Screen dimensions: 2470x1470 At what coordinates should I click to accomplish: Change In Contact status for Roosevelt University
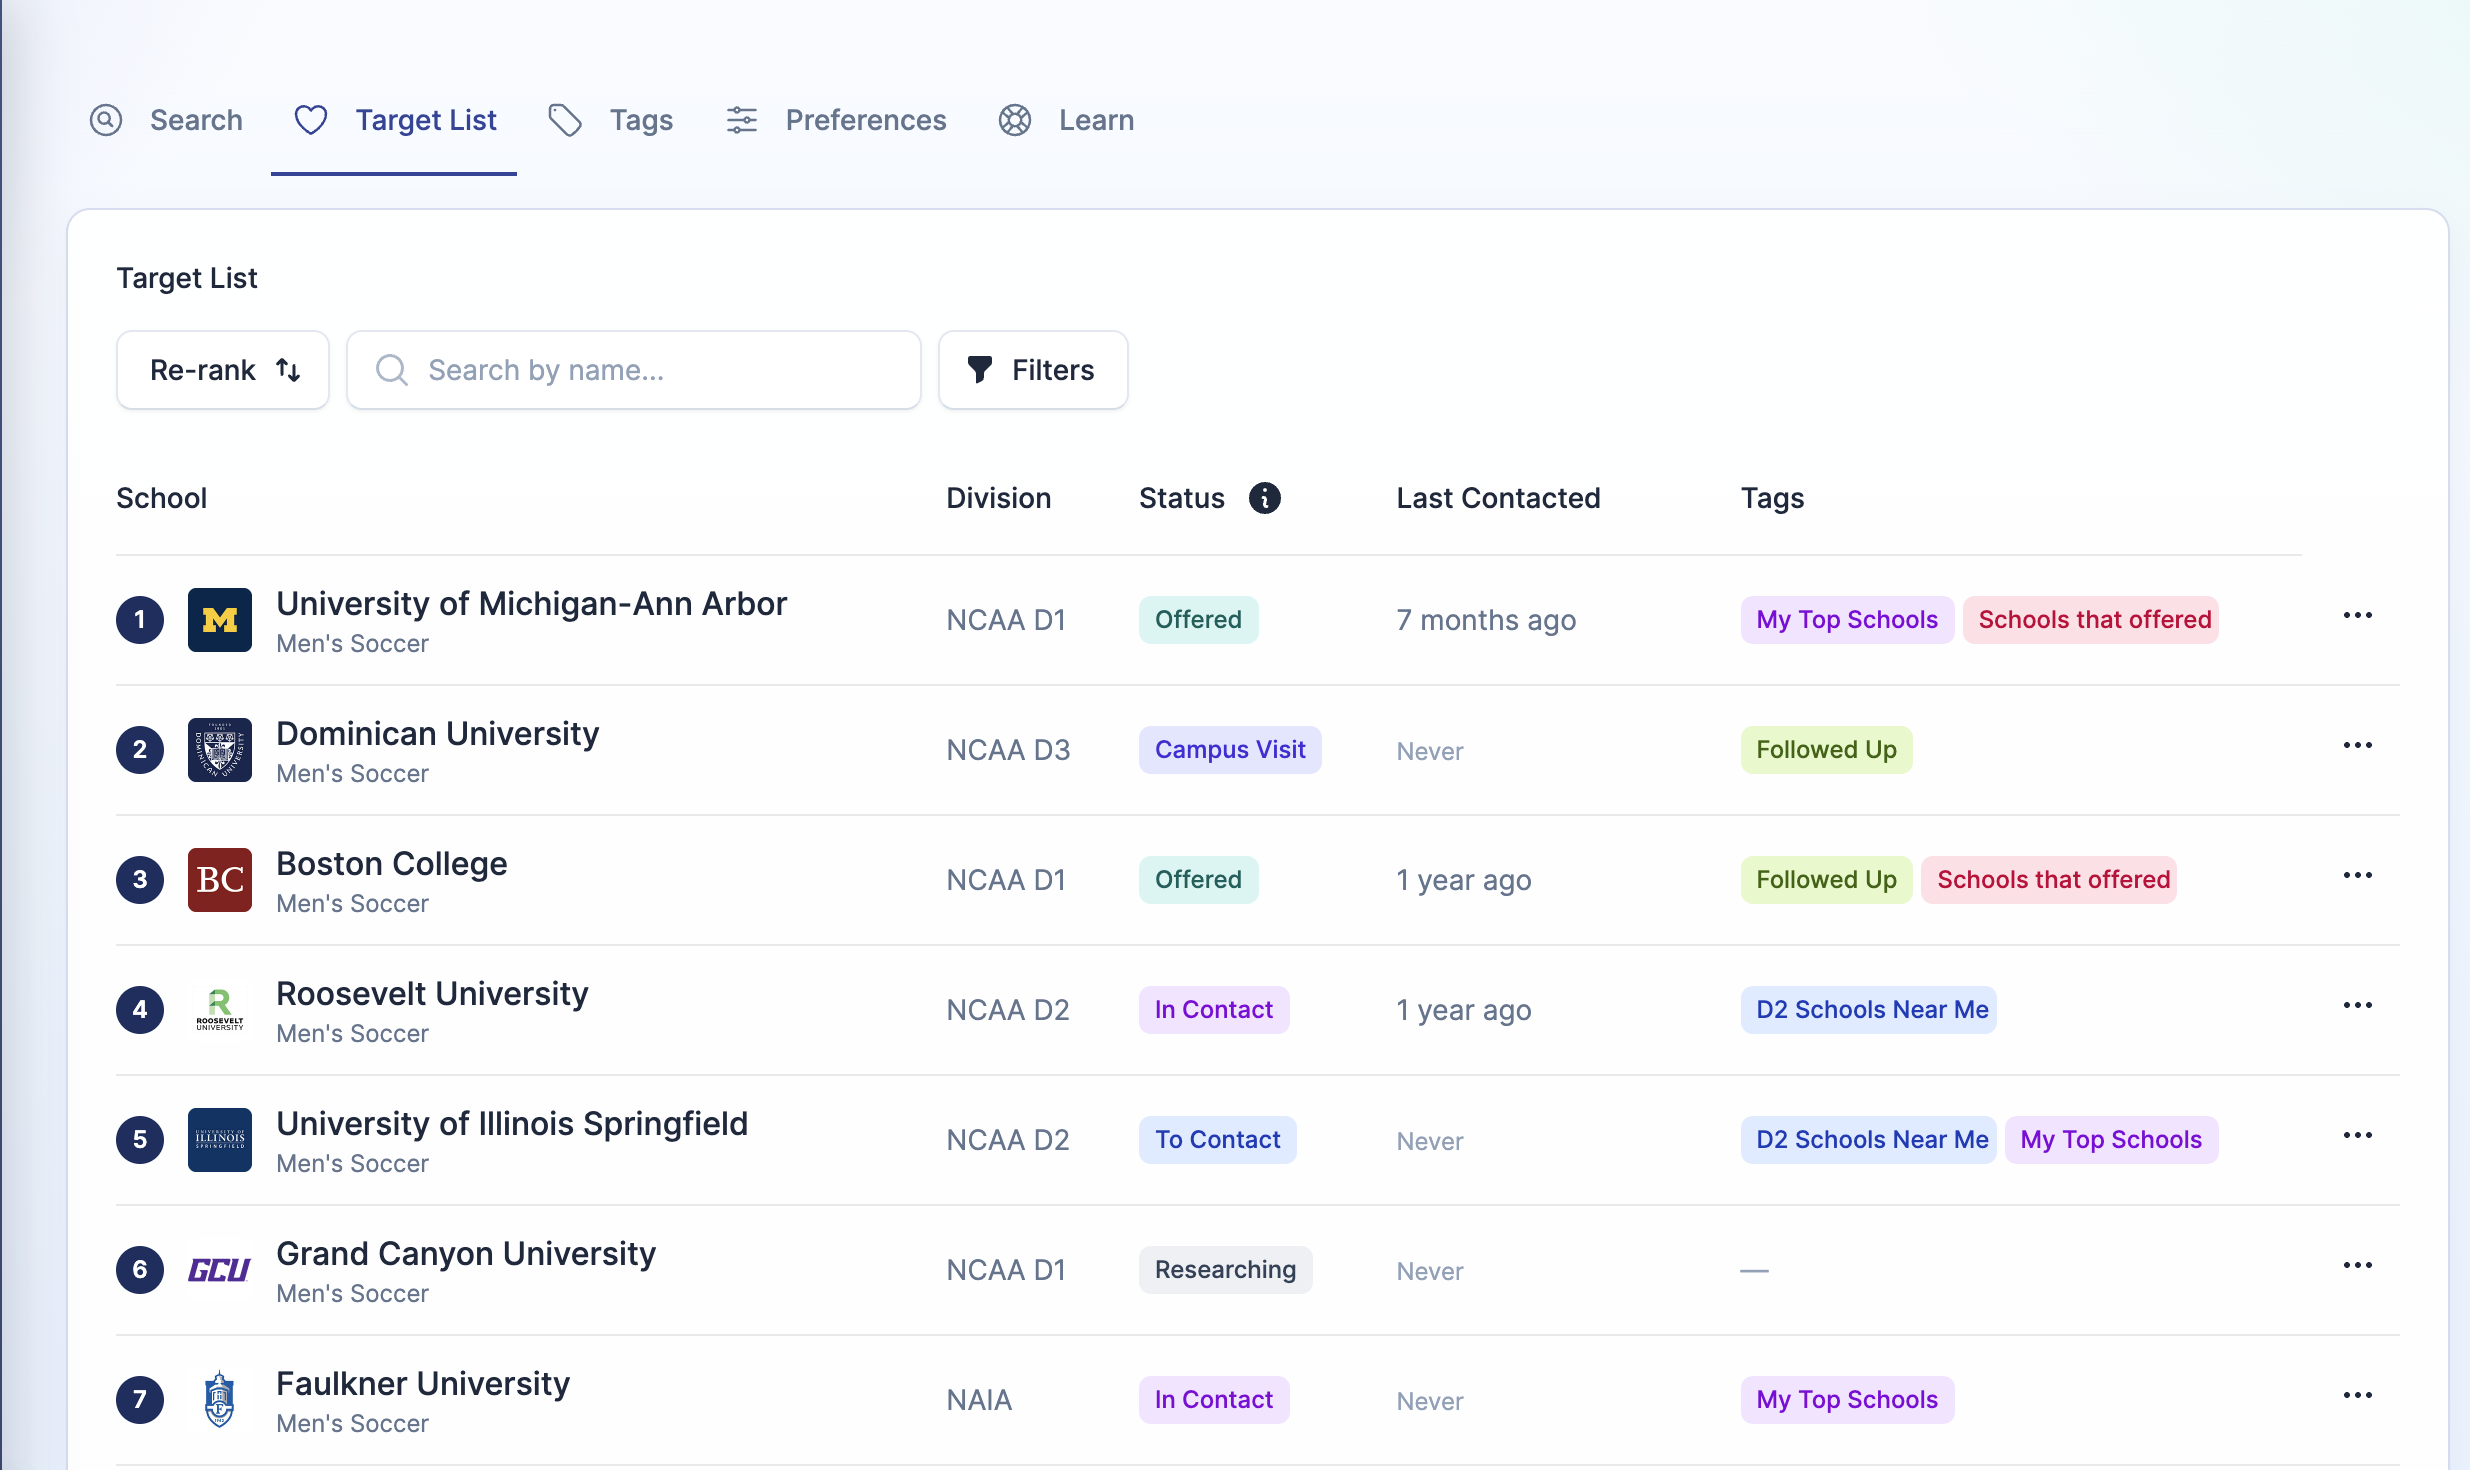[x=1214, y=1010]
